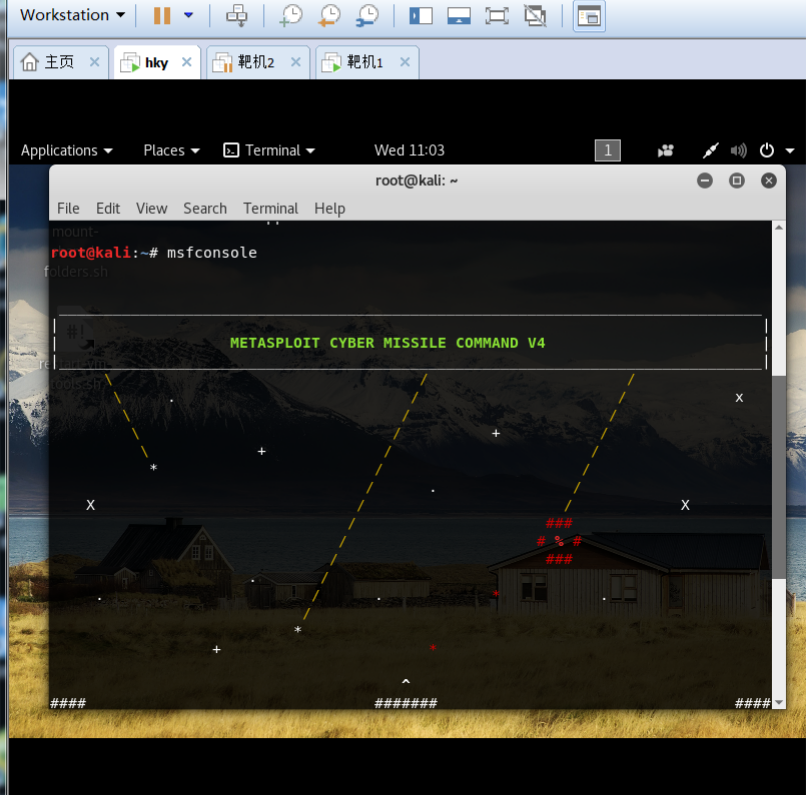Open the terminal View menu

pyautogui.click(x=152, y=208)
